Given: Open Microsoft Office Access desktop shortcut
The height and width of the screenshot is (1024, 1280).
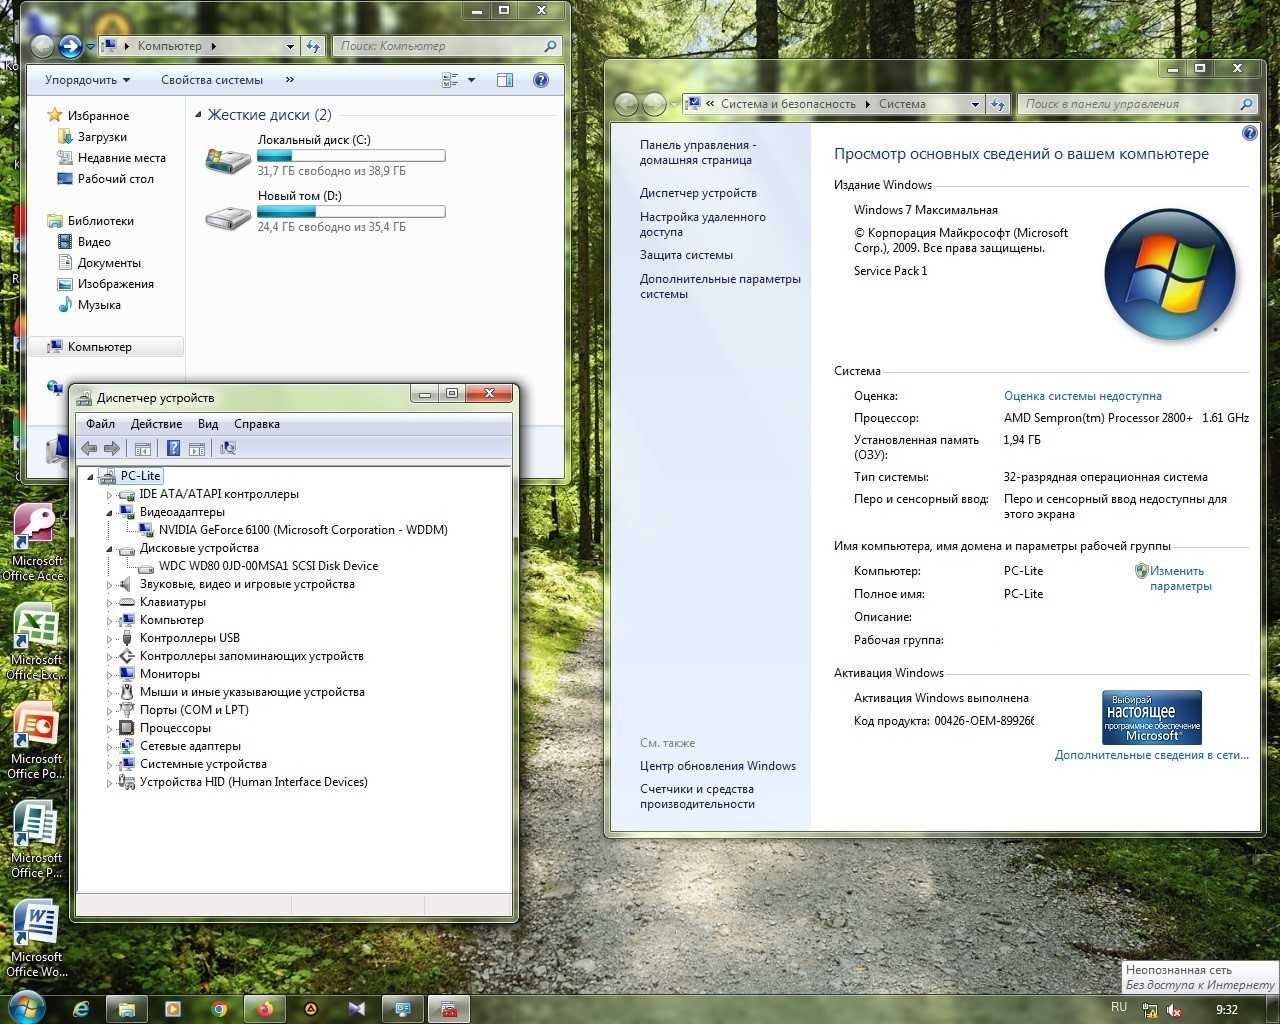Looking at the screenshot, I should point(36,542).
